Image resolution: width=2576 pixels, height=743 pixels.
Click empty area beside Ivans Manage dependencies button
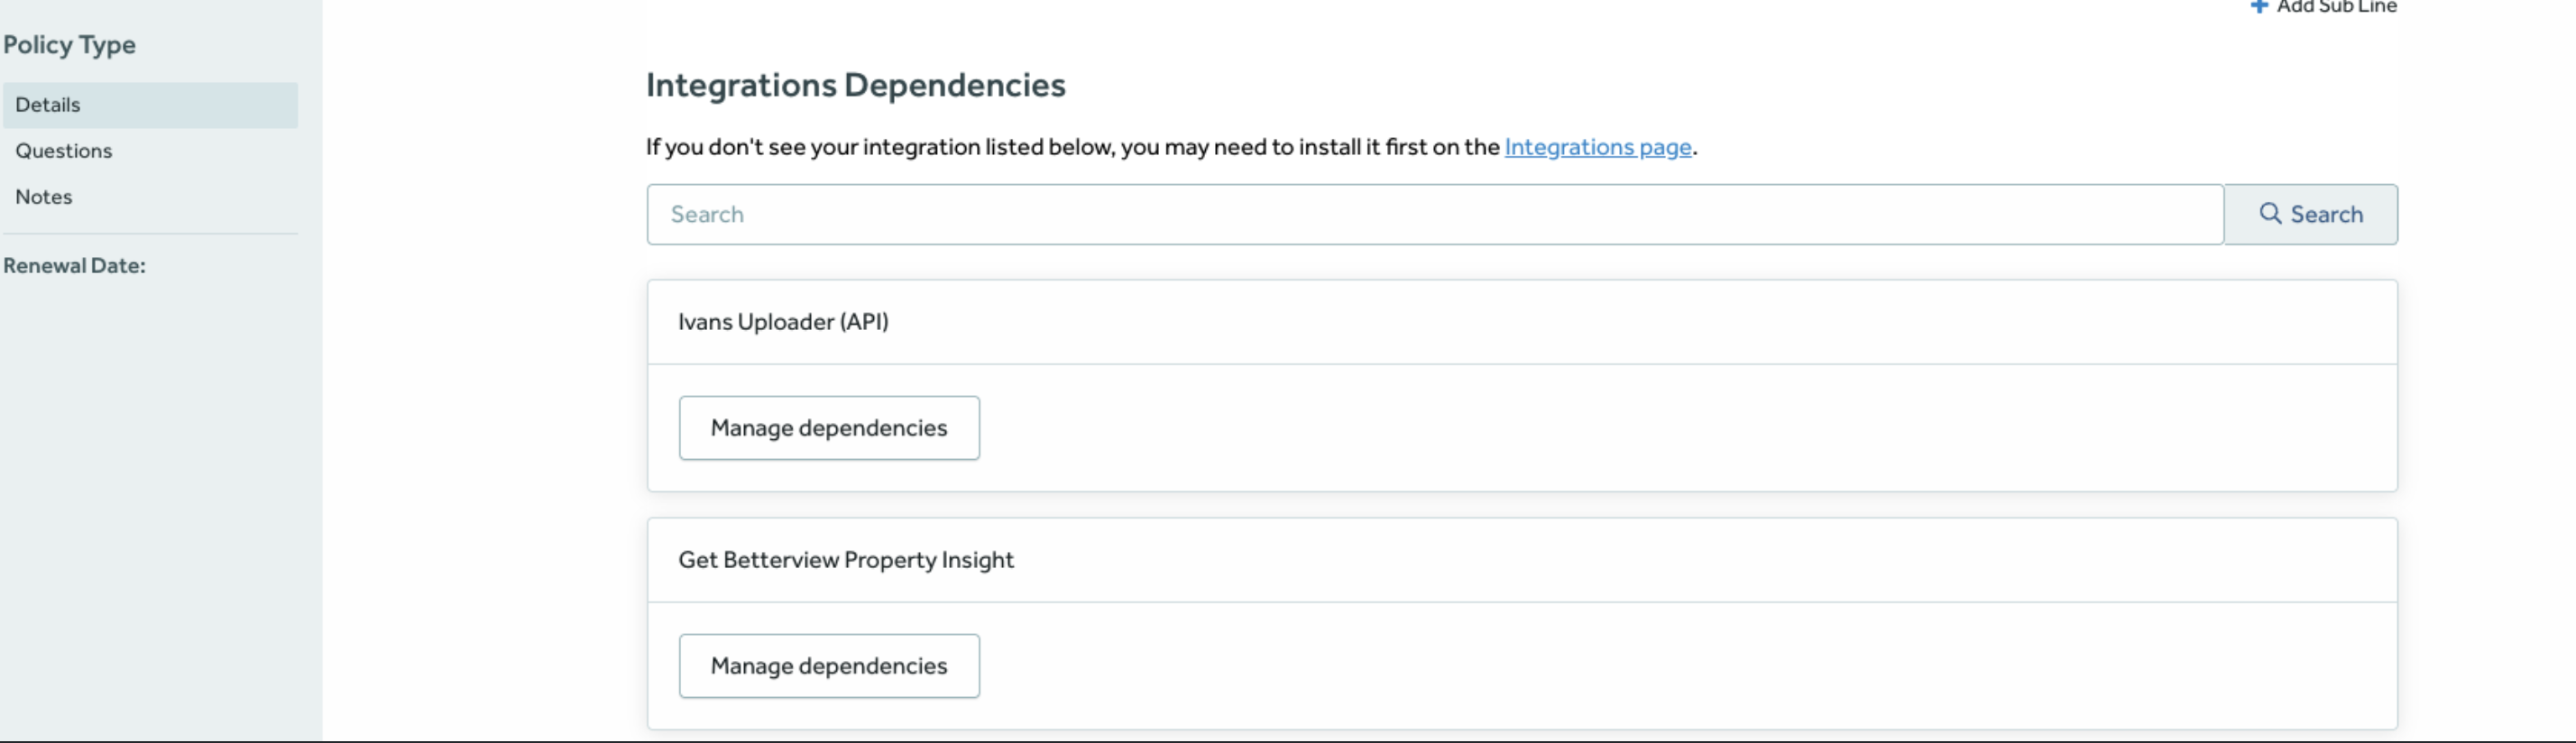(1600, 428)
